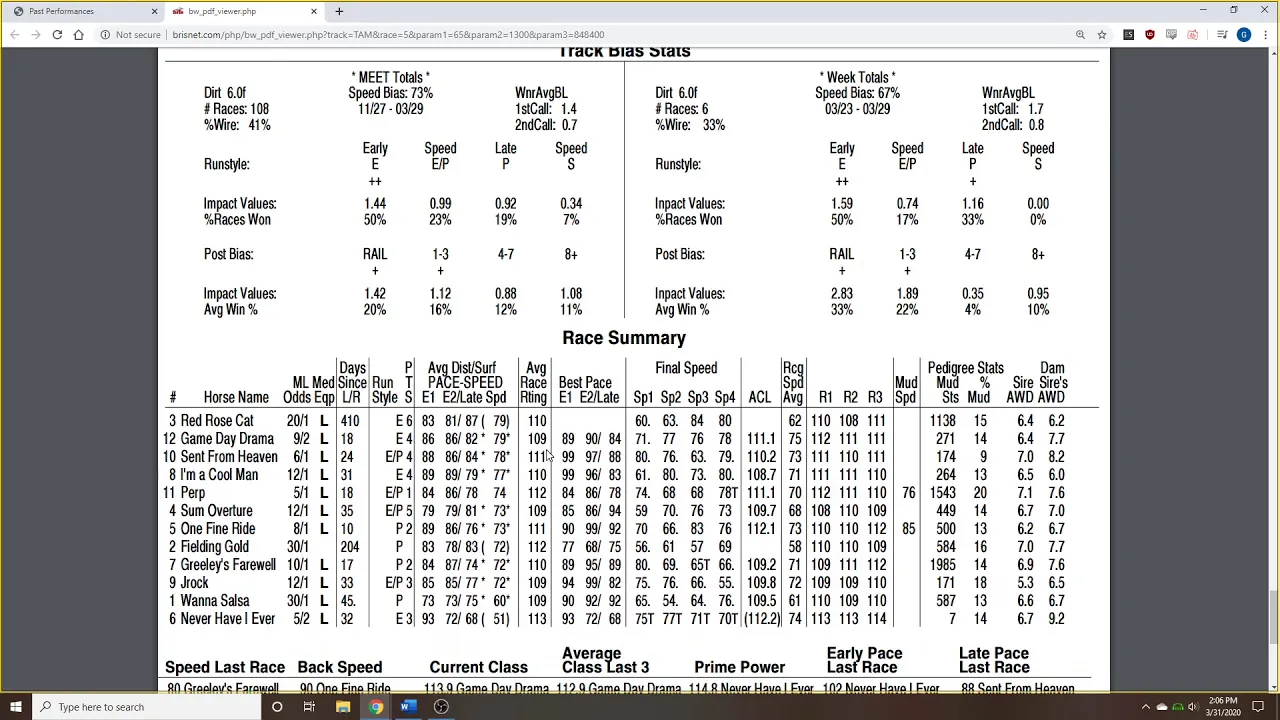Screen dimensions: 1280x720
Task: Click the horse name Jrock
Action: coord(195,583)
